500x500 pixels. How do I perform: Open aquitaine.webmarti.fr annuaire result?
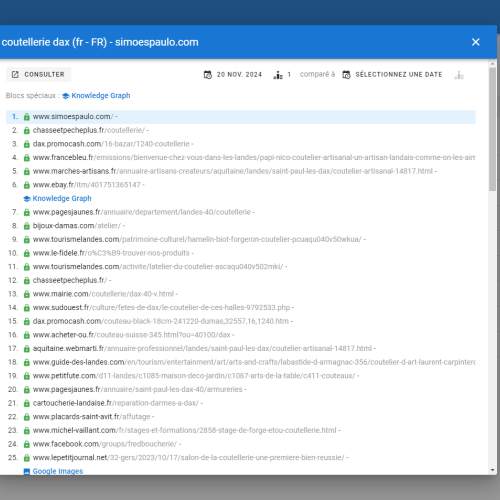pos(202,348)
